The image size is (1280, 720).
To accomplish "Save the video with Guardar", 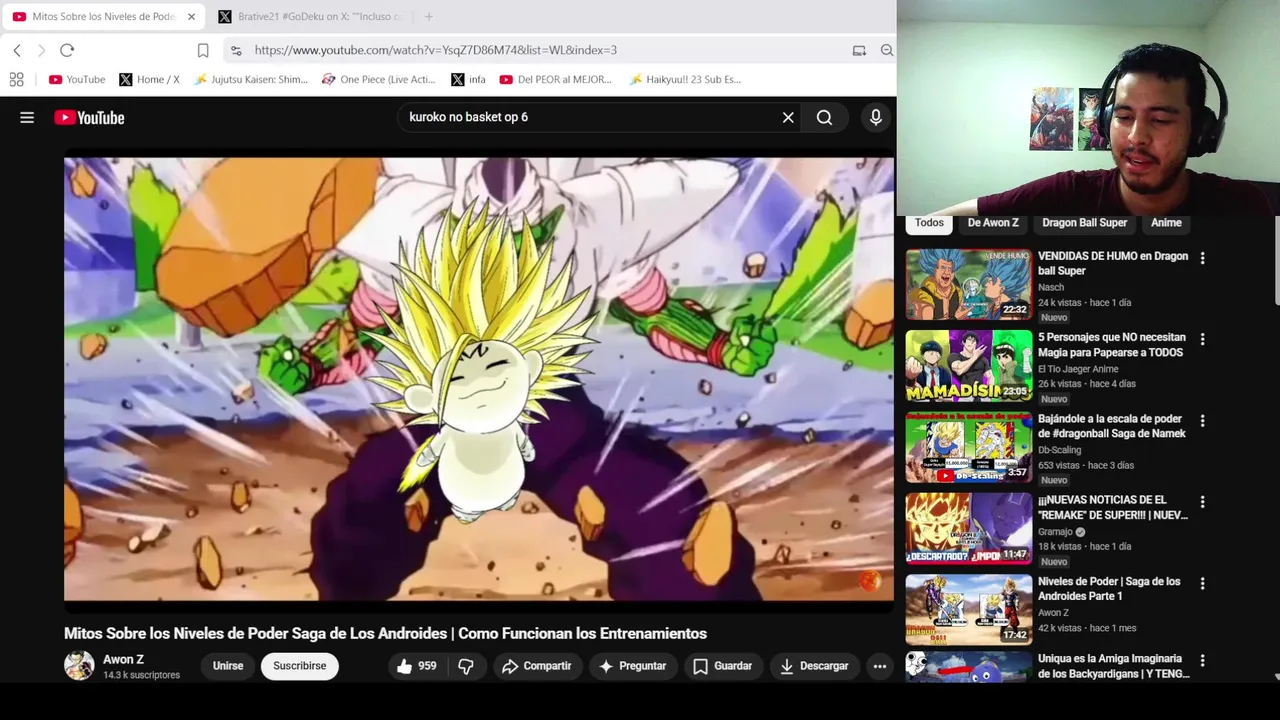I will pos(722,666).
